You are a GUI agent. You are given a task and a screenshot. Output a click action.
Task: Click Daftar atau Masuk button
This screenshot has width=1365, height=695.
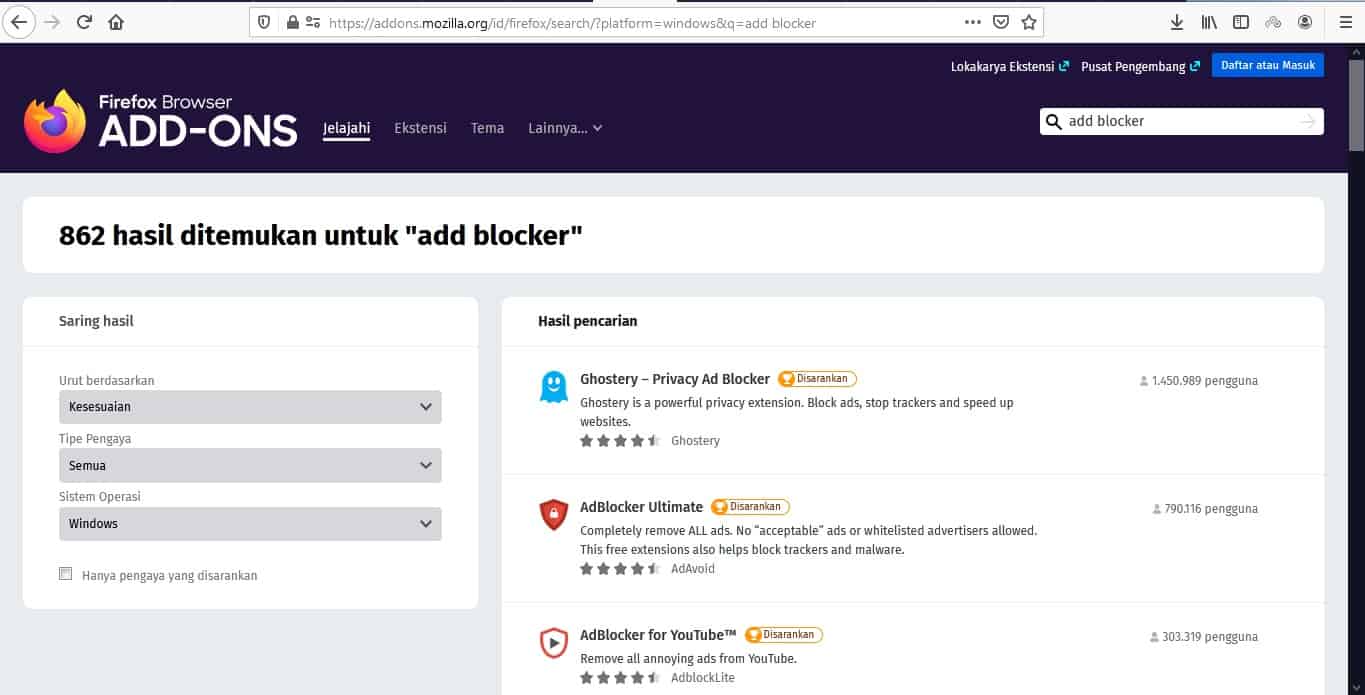pos(1267,65)
